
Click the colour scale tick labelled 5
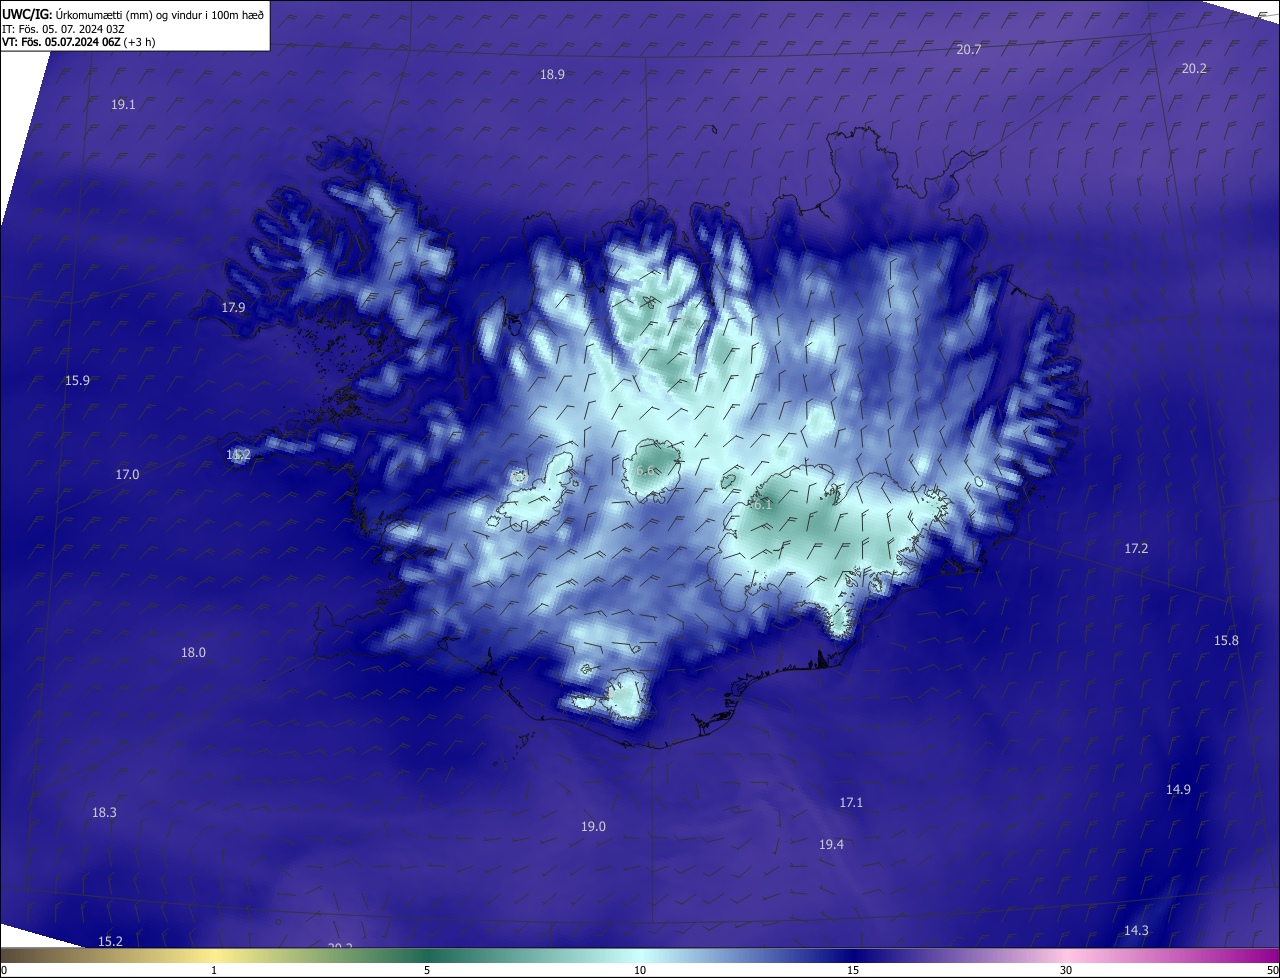(x=427, y=970)
